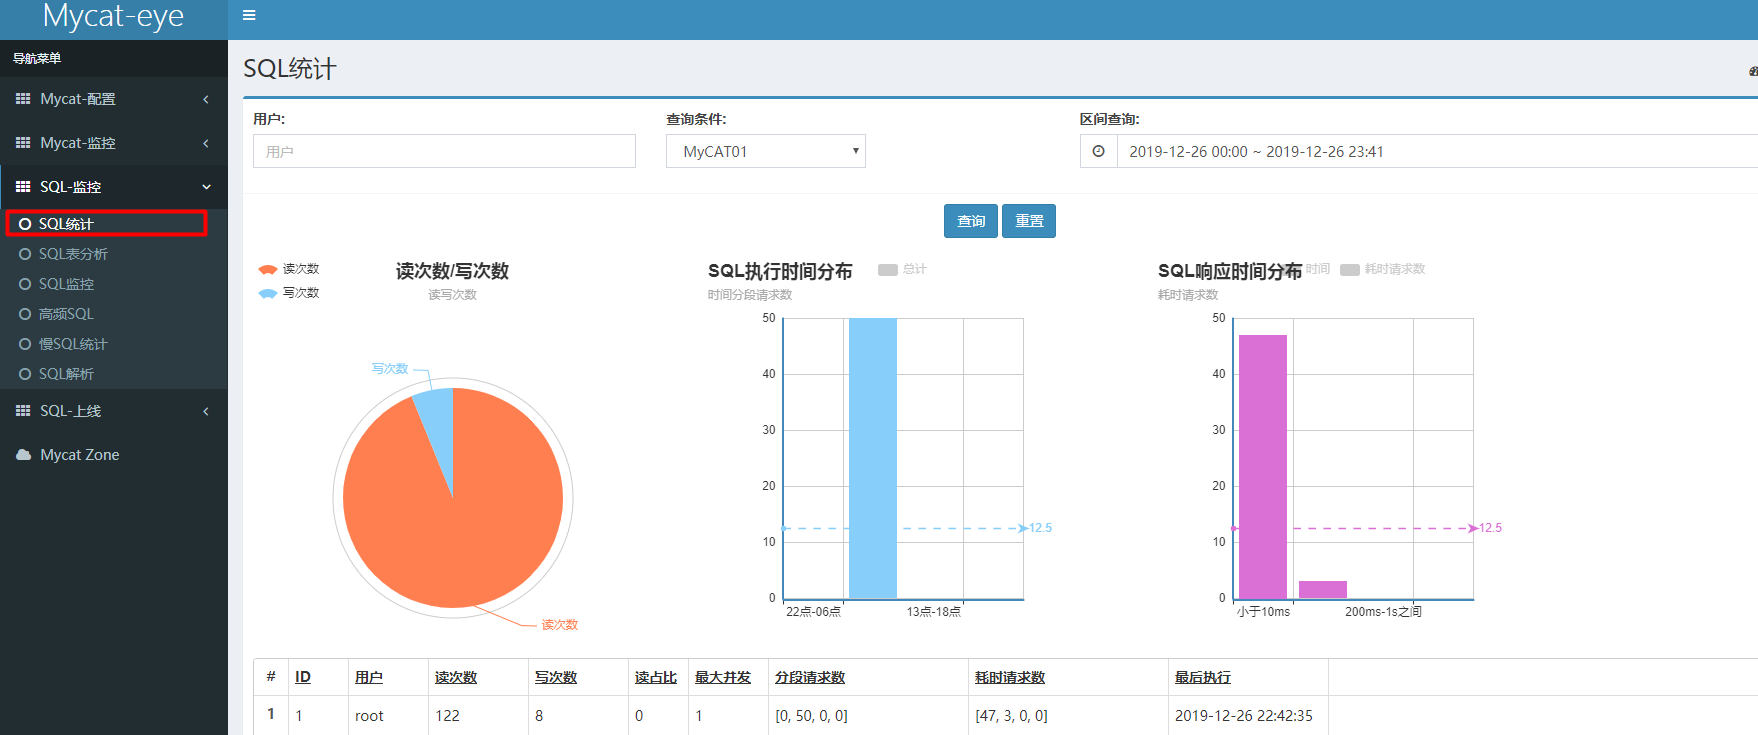Expand the Mycat-配置 menu chevron
Viewport: 1758px width, 735px height.
click(x=206, y=99)
